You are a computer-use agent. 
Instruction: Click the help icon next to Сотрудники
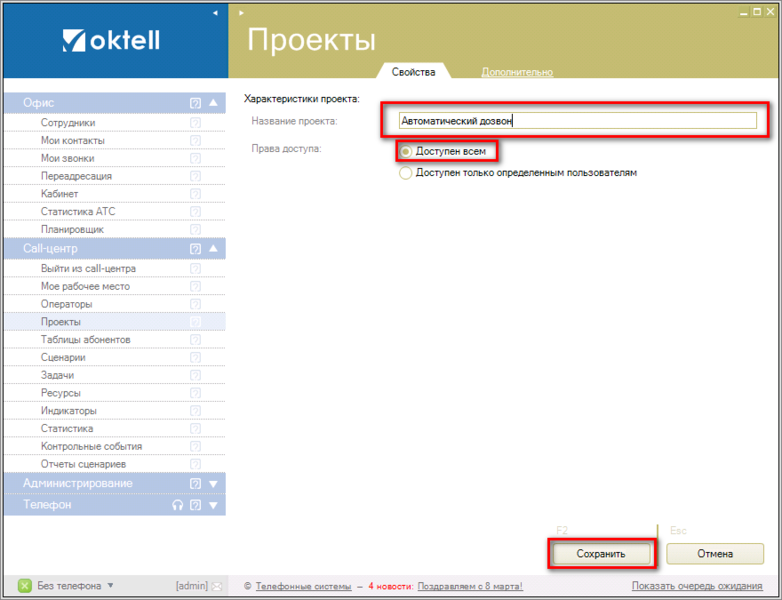coord(196,123)
